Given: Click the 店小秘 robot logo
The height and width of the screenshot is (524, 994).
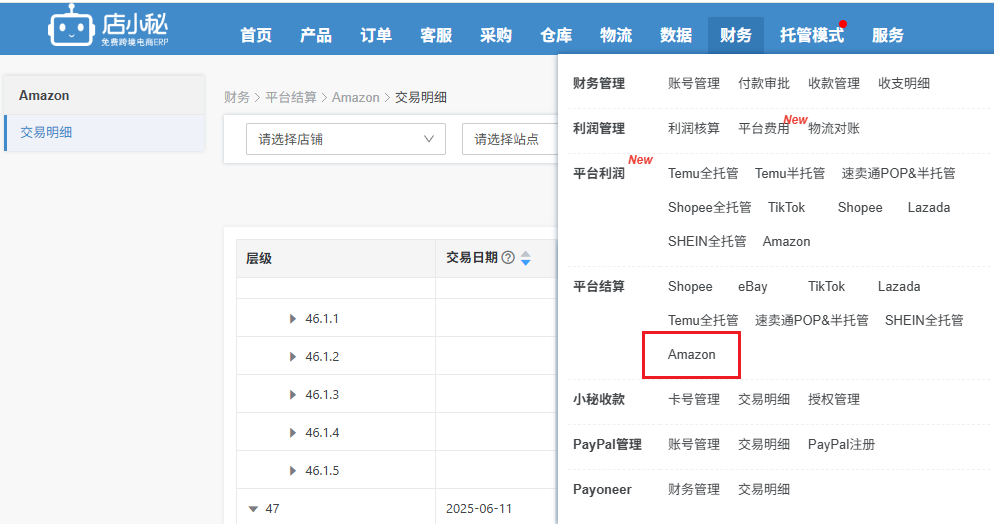Looking at the screenshot, I should tap(108, 25).
